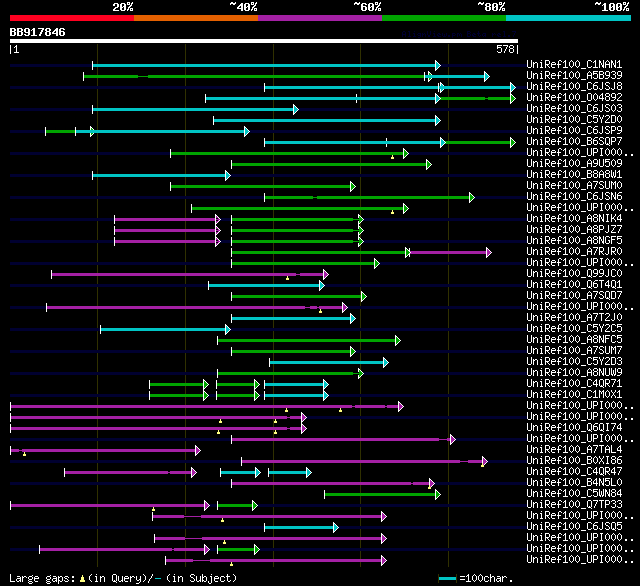Click the cyan alignment bar for C6JSQ5

tap(302, 528)
